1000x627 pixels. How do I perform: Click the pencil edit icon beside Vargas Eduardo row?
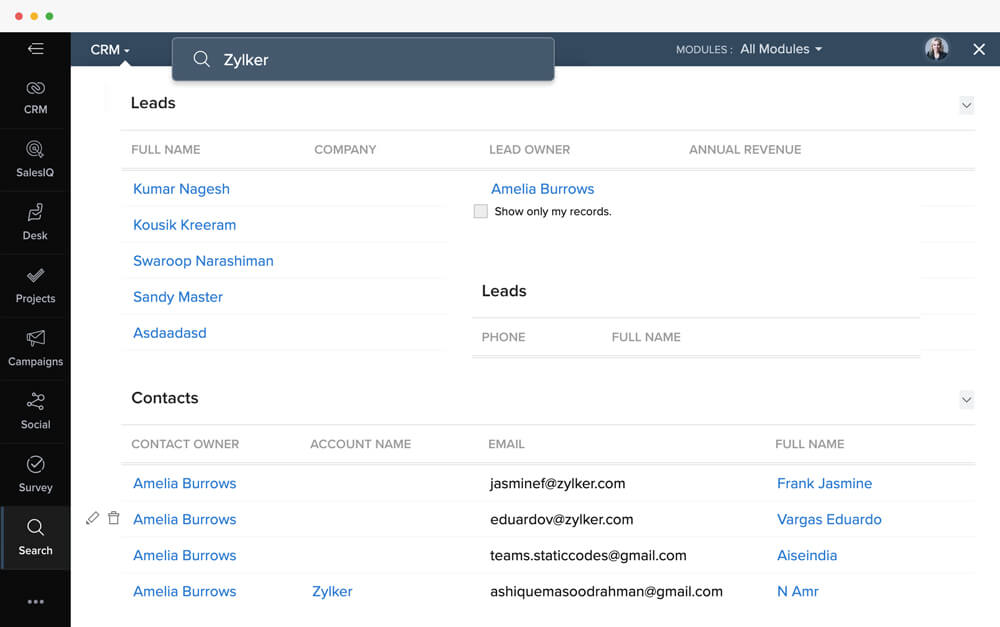point(92,518)
